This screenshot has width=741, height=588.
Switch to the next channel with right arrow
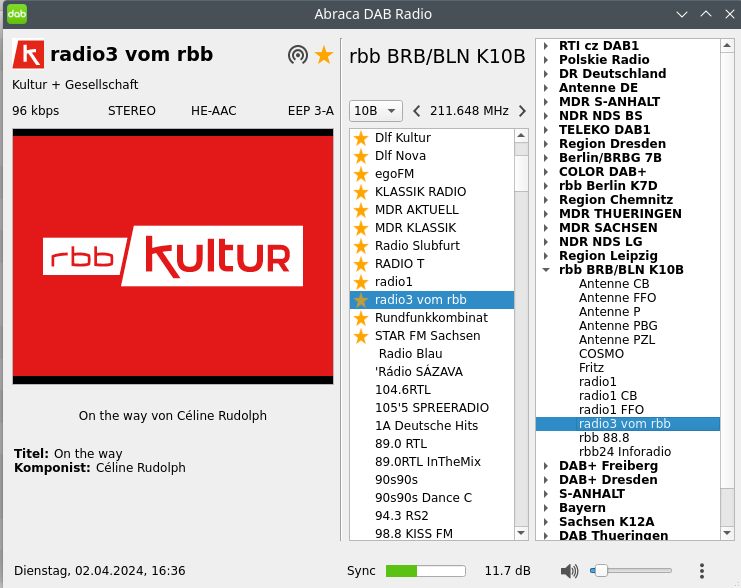pyautogui.click(x=522, y=111)
